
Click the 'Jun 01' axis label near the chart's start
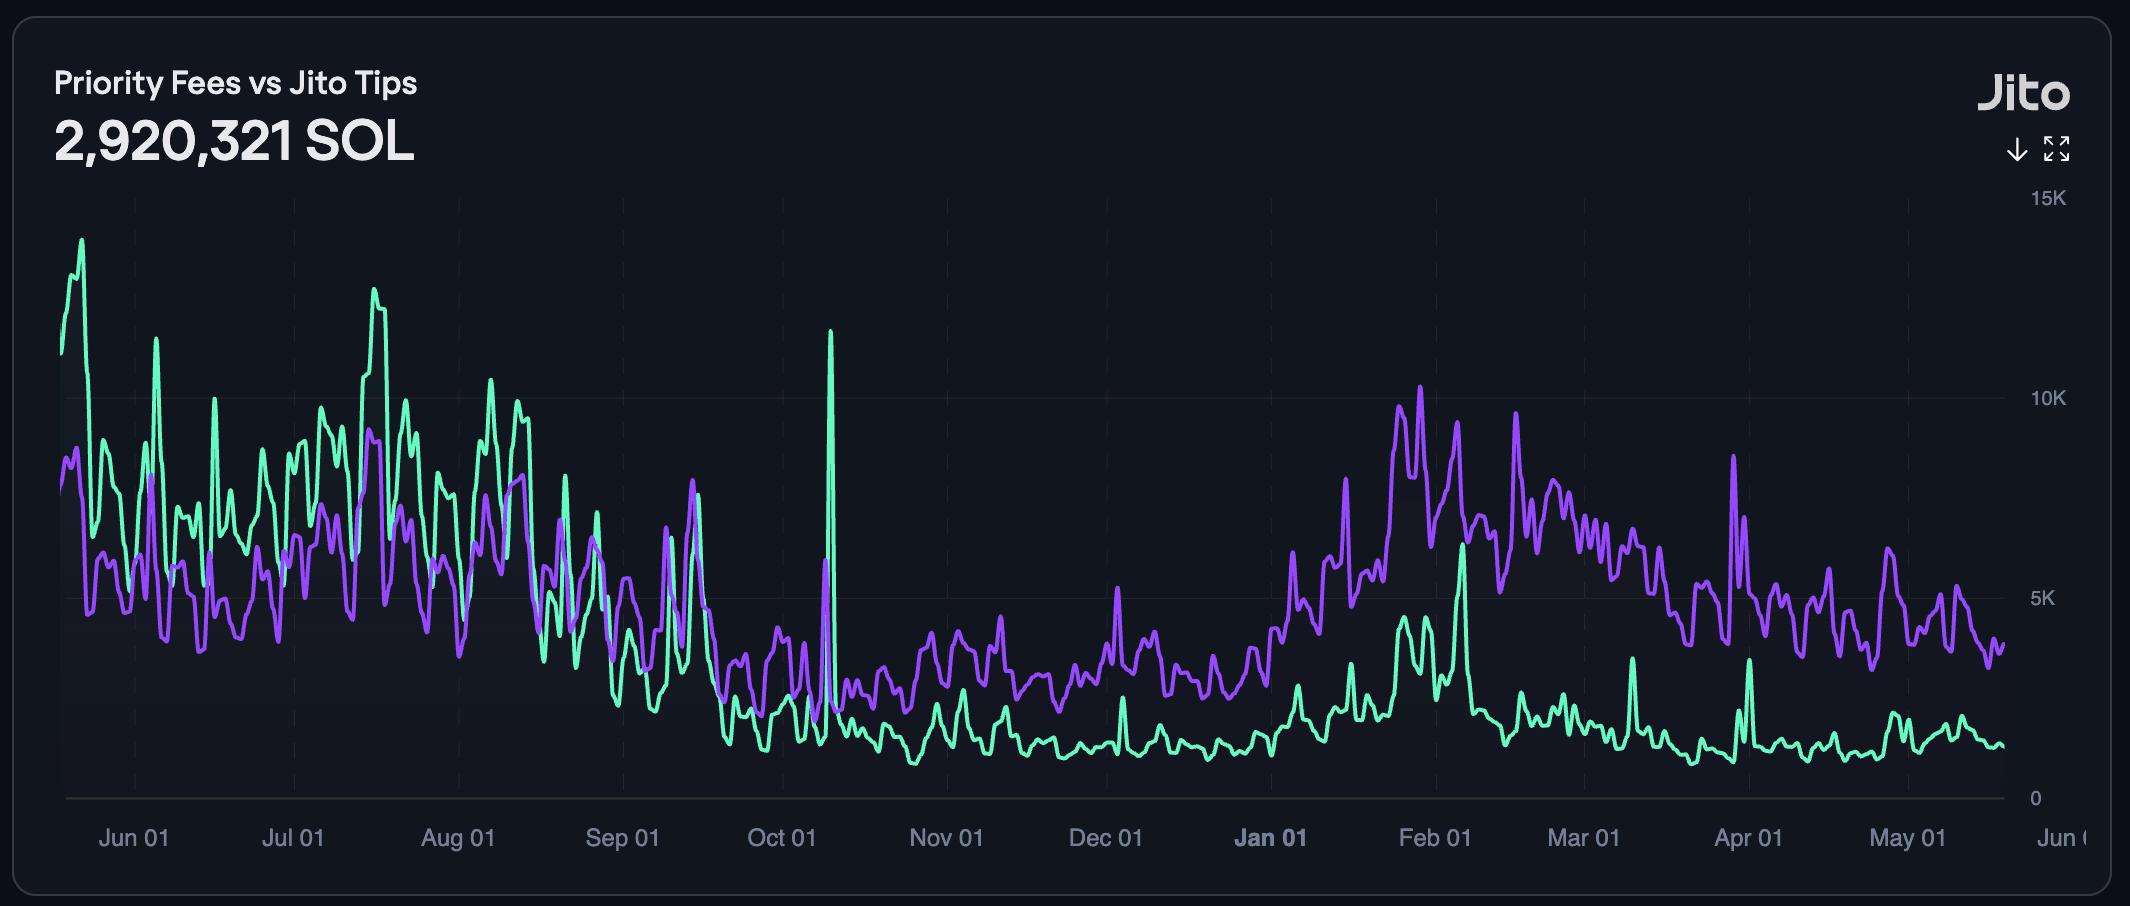(134, 838)
